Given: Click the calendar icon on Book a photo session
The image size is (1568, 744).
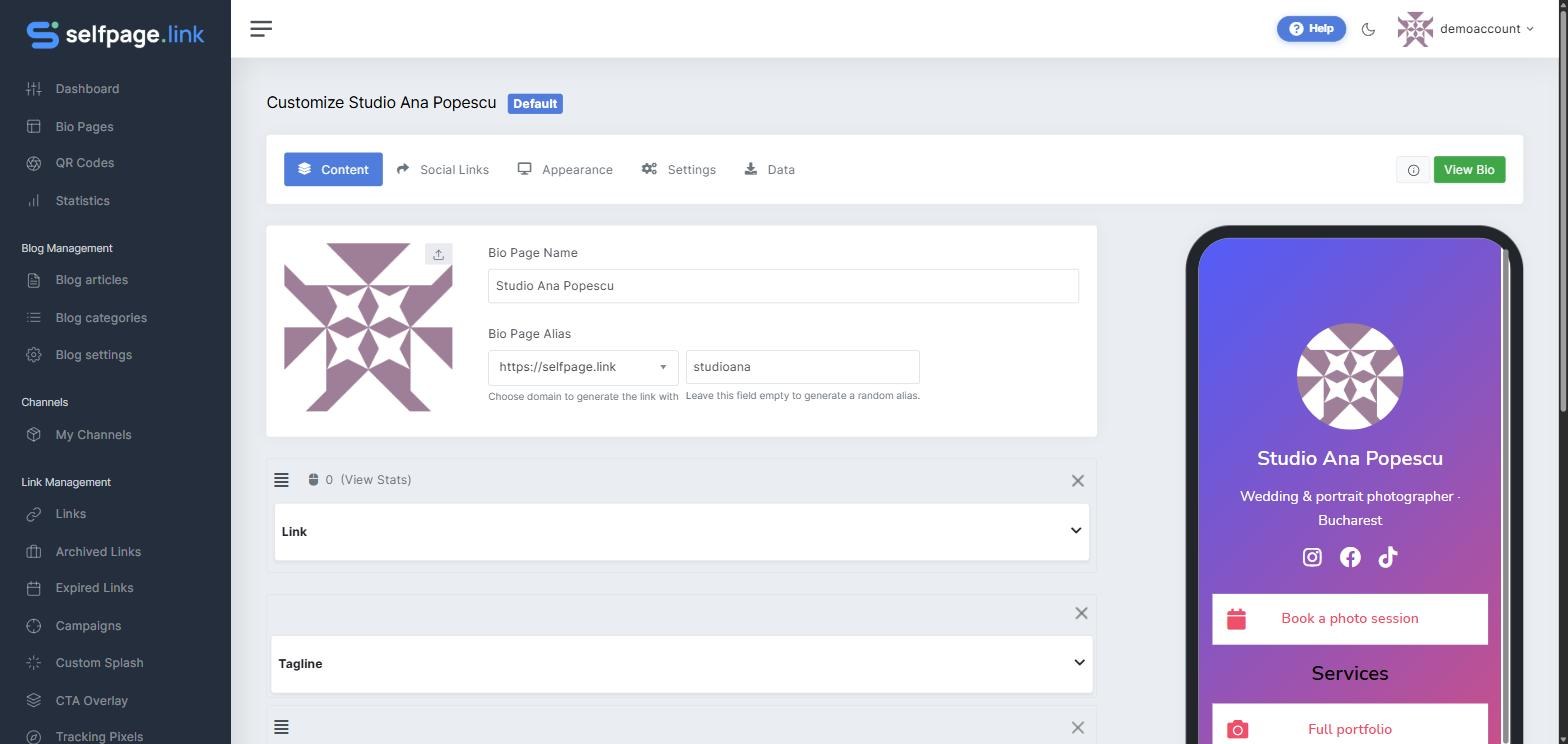Looking at the screenshot, I should [1237, 619].
